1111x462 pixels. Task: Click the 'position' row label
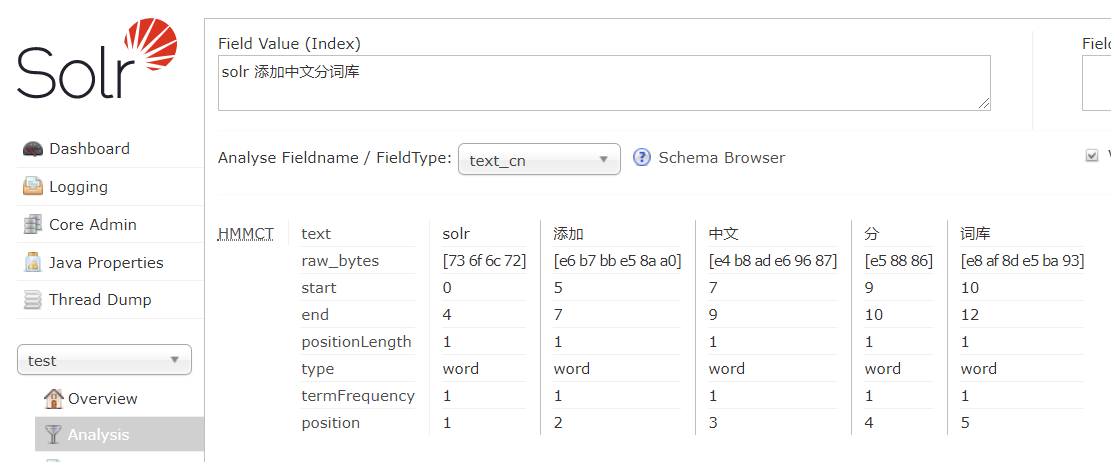pos(330,422)
